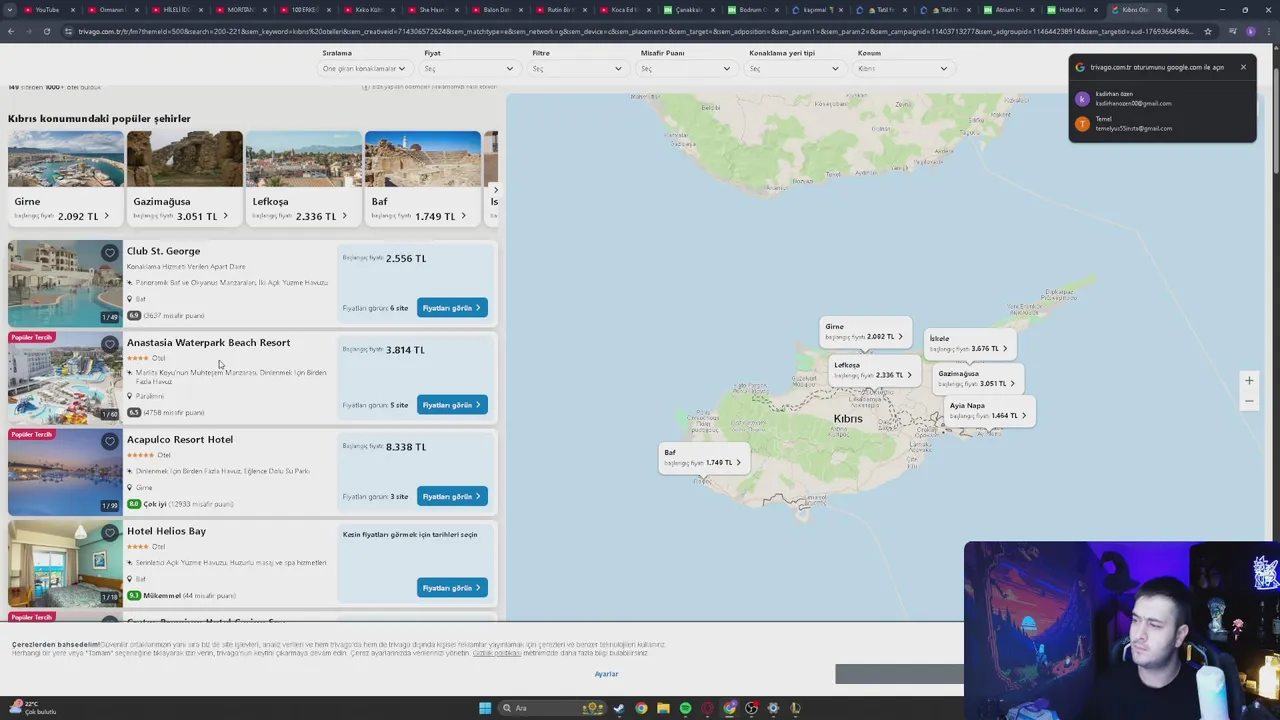
Task: Open Spotify from the taskbar
Action: pos(685,708)
